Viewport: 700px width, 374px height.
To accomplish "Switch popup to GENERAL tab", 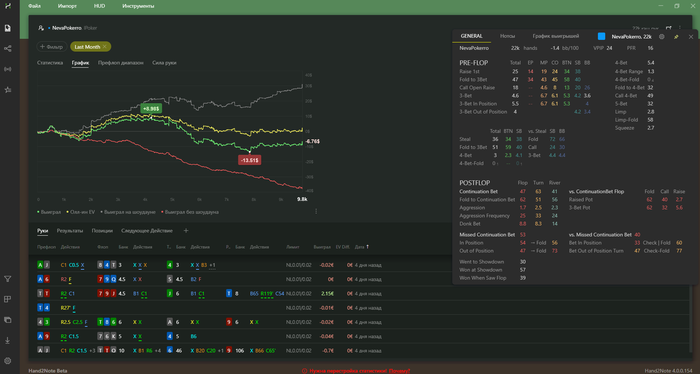I will click(x=471, y=36).
